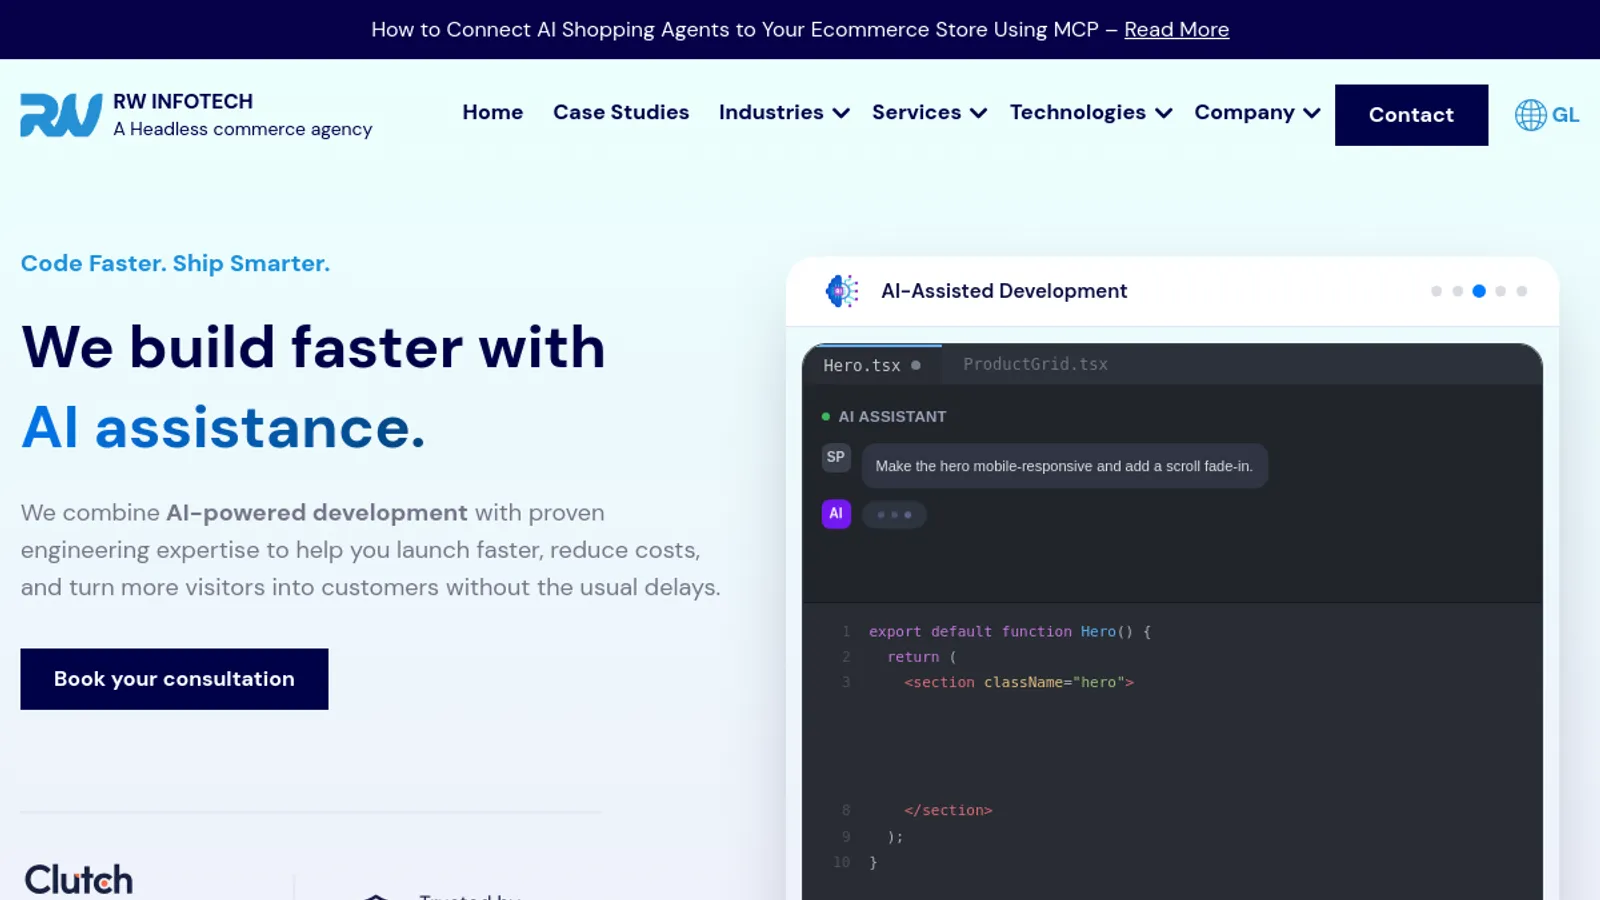This screenshot has width=1600, height=900.
Task: Click the AI ASSISTANT label
Action: (x=892, y=417)
